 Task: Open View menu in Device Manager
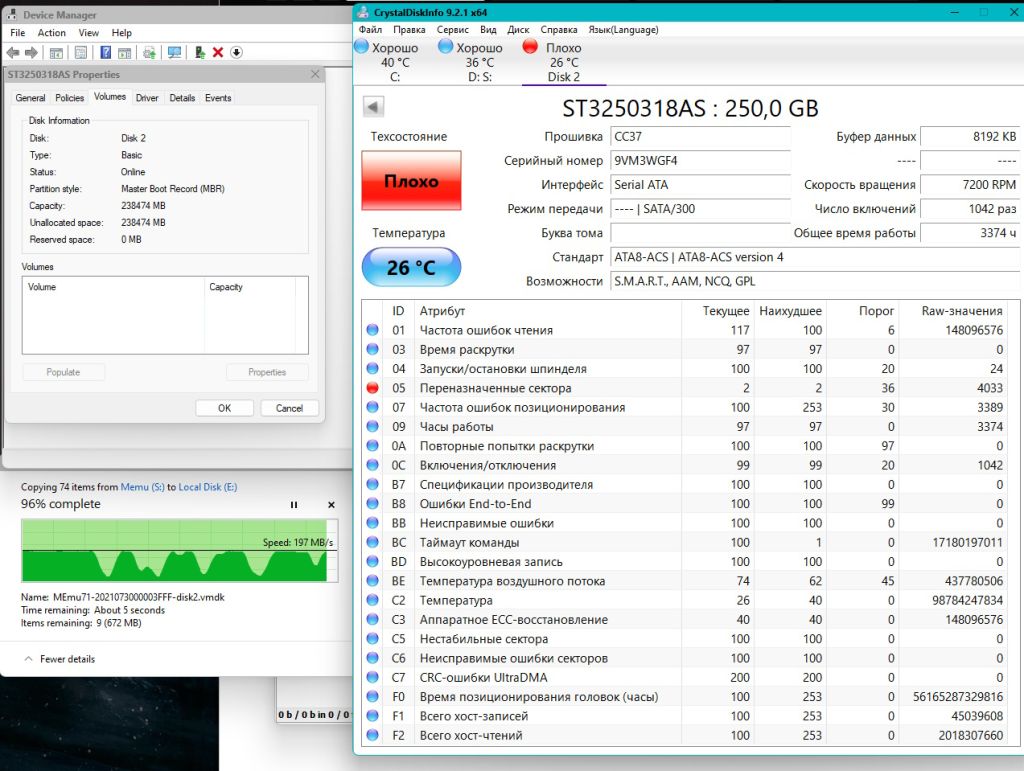(x=89, y=33)
